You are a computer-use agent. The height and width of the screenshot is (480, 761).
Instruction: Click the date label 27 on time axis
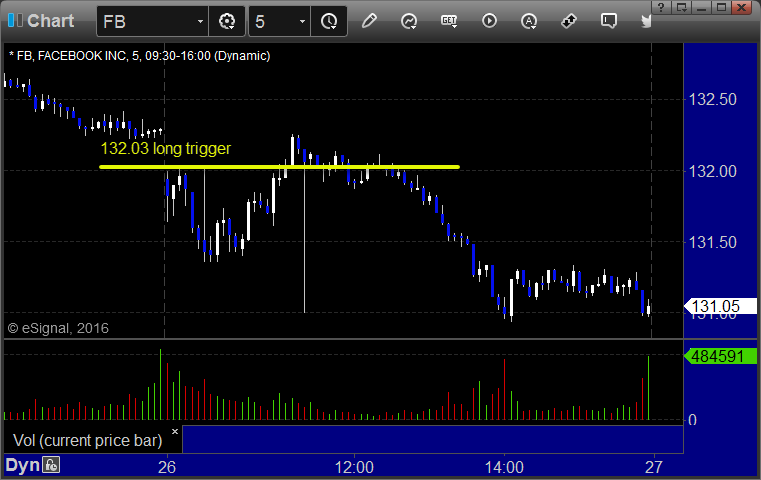point(654,467)
